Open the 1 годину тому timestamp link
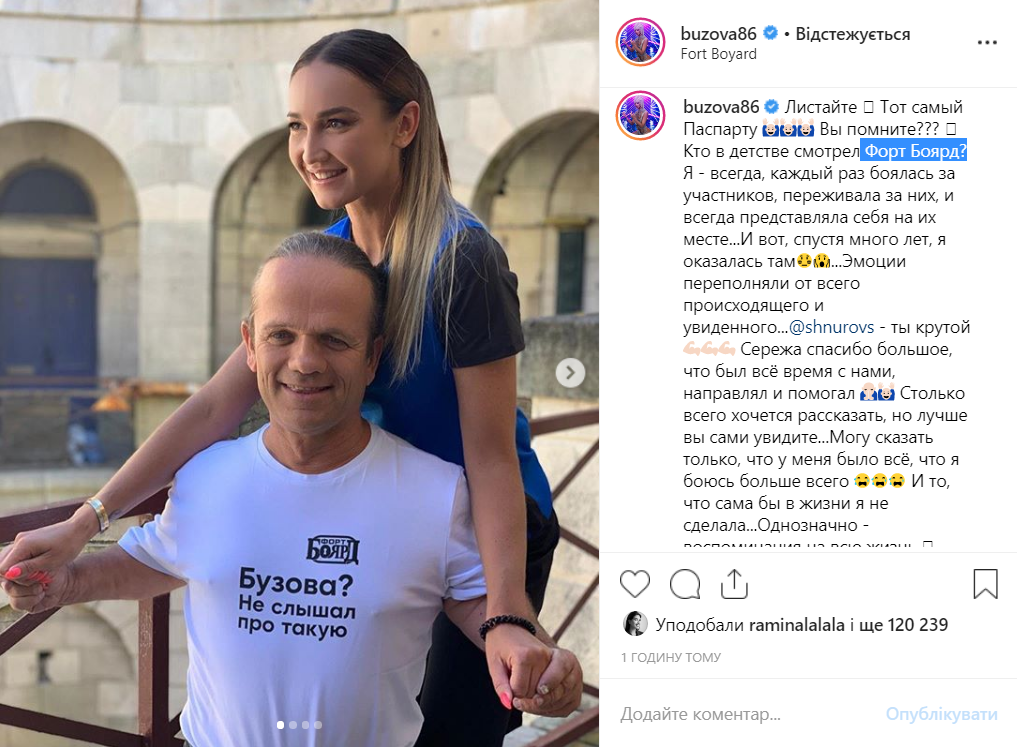1017x747 pixels. click(x=671, y=657)
